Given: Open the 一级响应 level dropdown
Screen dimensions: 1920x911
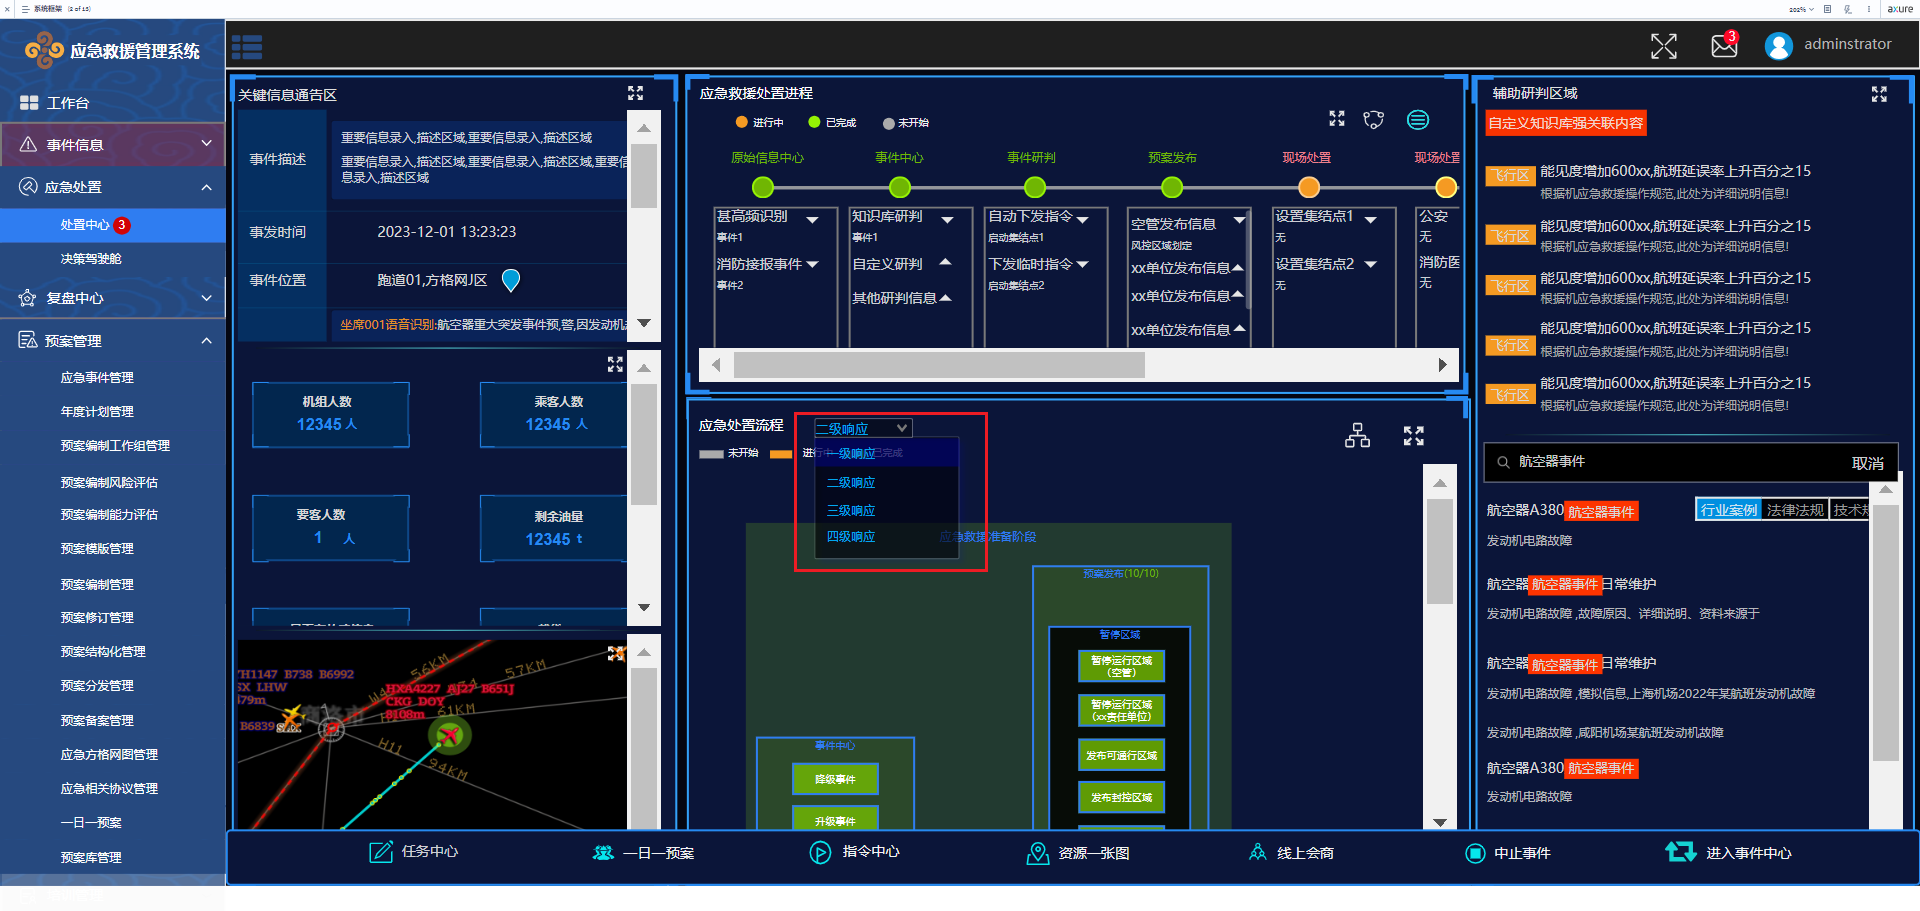Looking at the screenshot, I should [x=862, y=429].
